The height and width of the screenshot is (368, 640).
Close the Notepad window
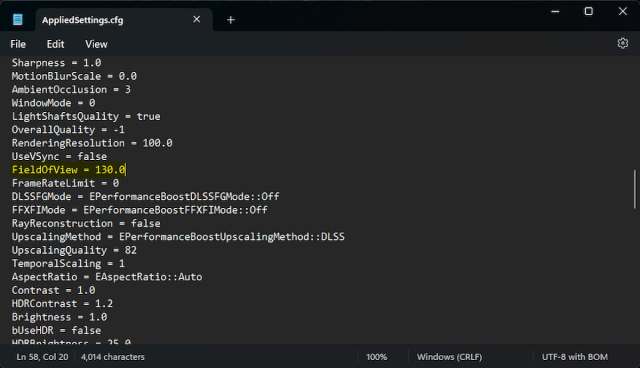[622, 11]
